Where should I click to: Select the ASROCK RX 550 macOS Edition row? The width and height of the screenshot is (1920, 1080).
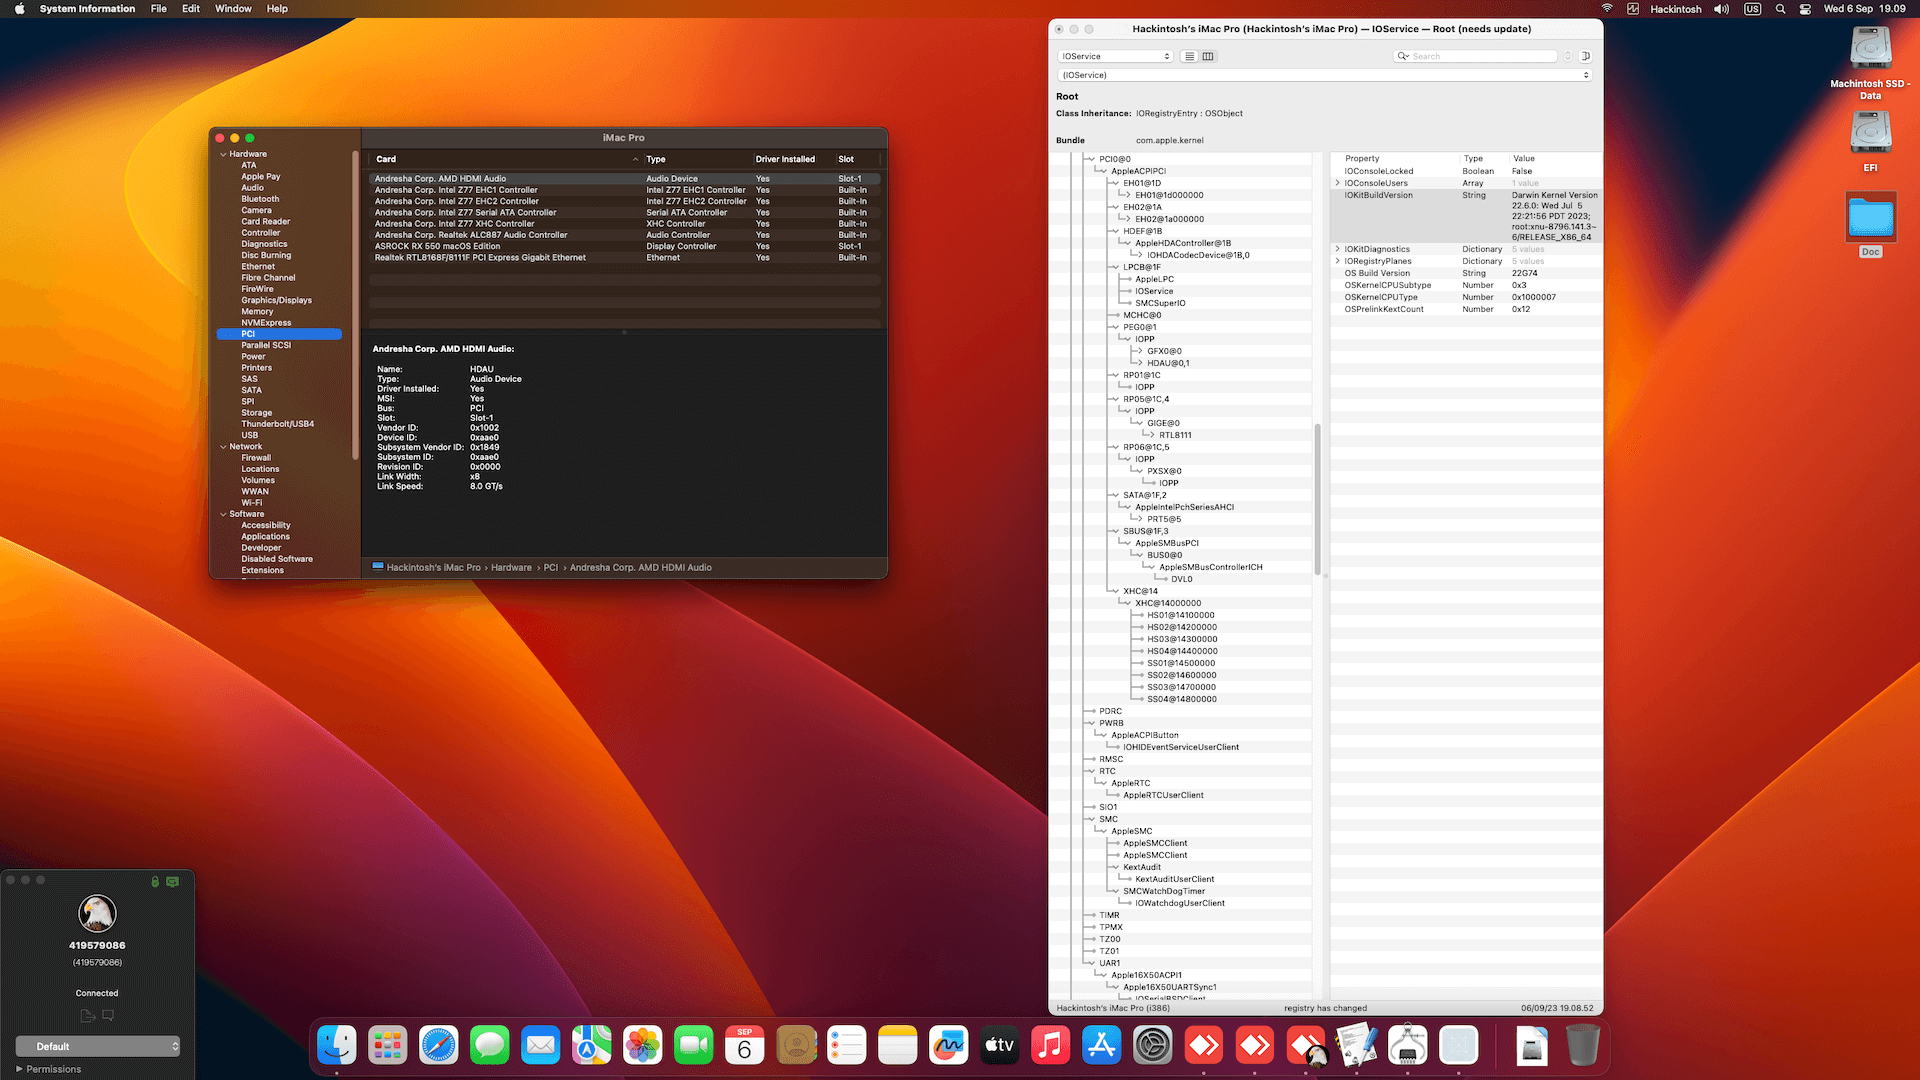(437, 246)
